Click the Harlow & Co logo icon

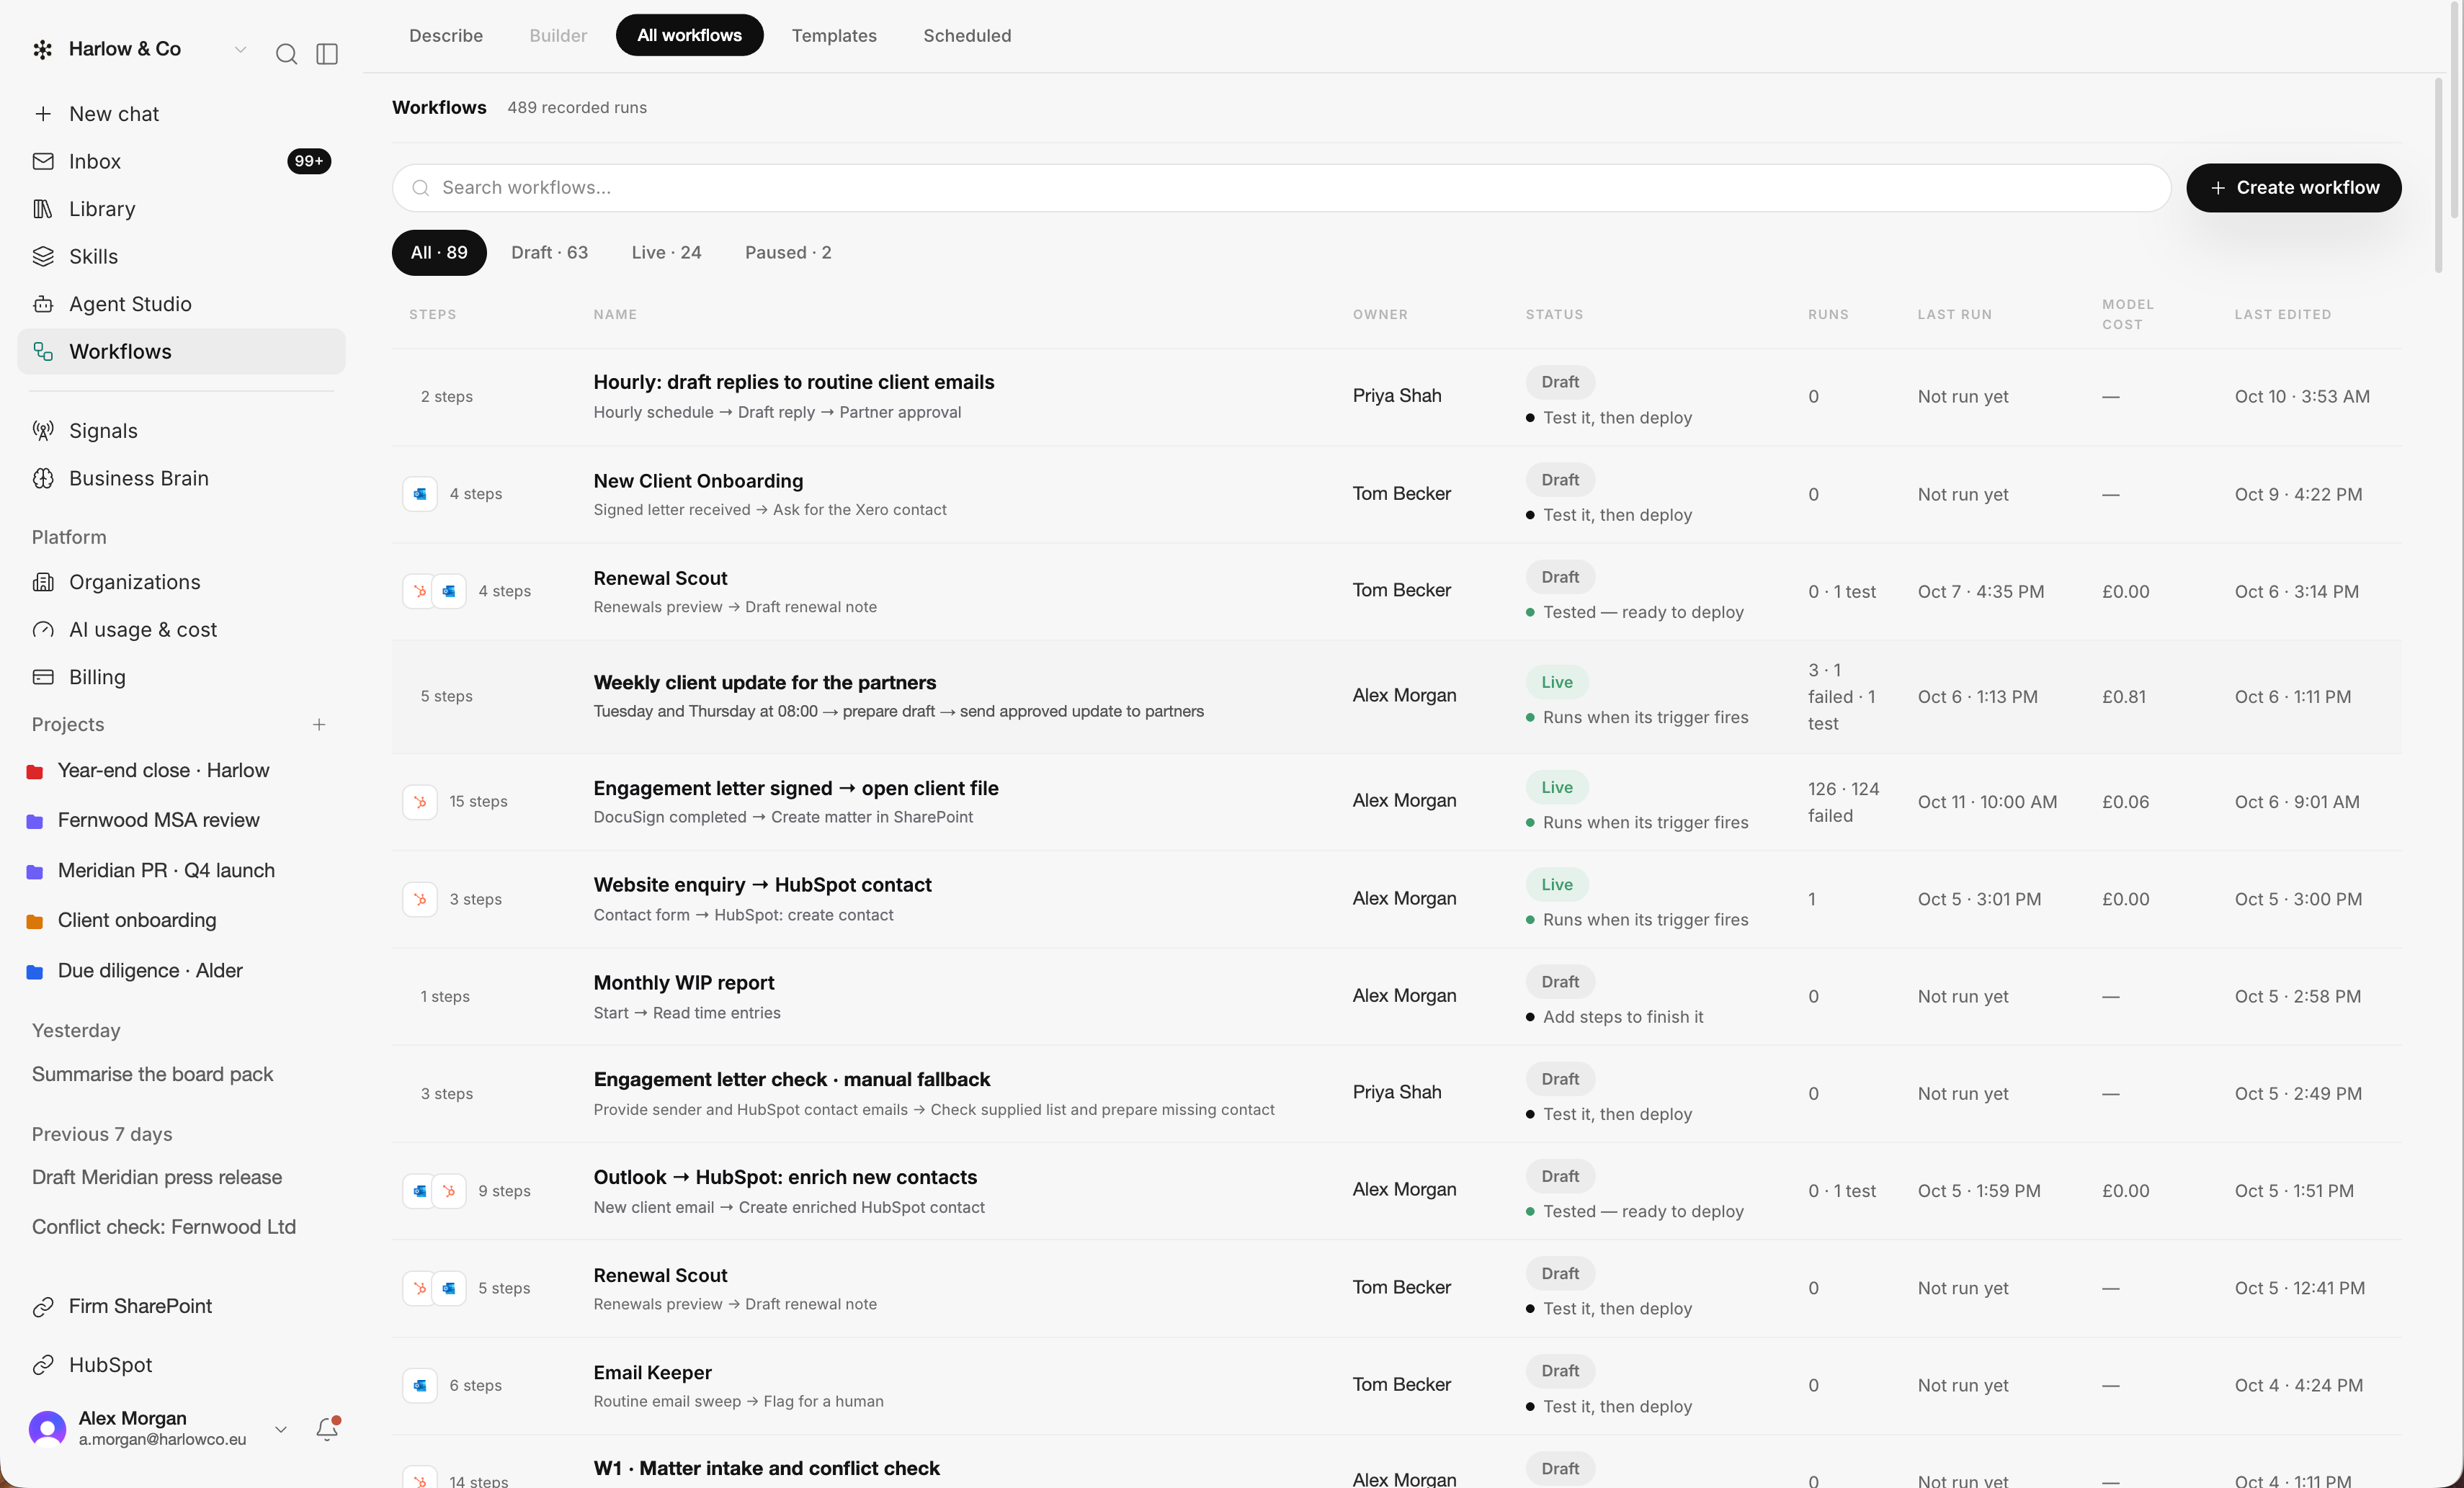coord(43,49)
